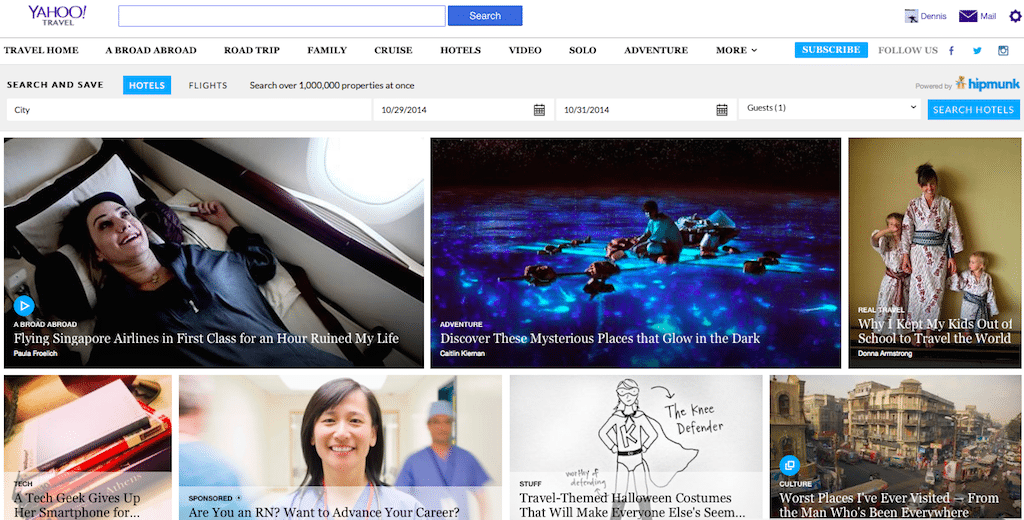Click the sponsored info icon
The height and width of the screenshot is (520, 1024).
pos(239,498)
